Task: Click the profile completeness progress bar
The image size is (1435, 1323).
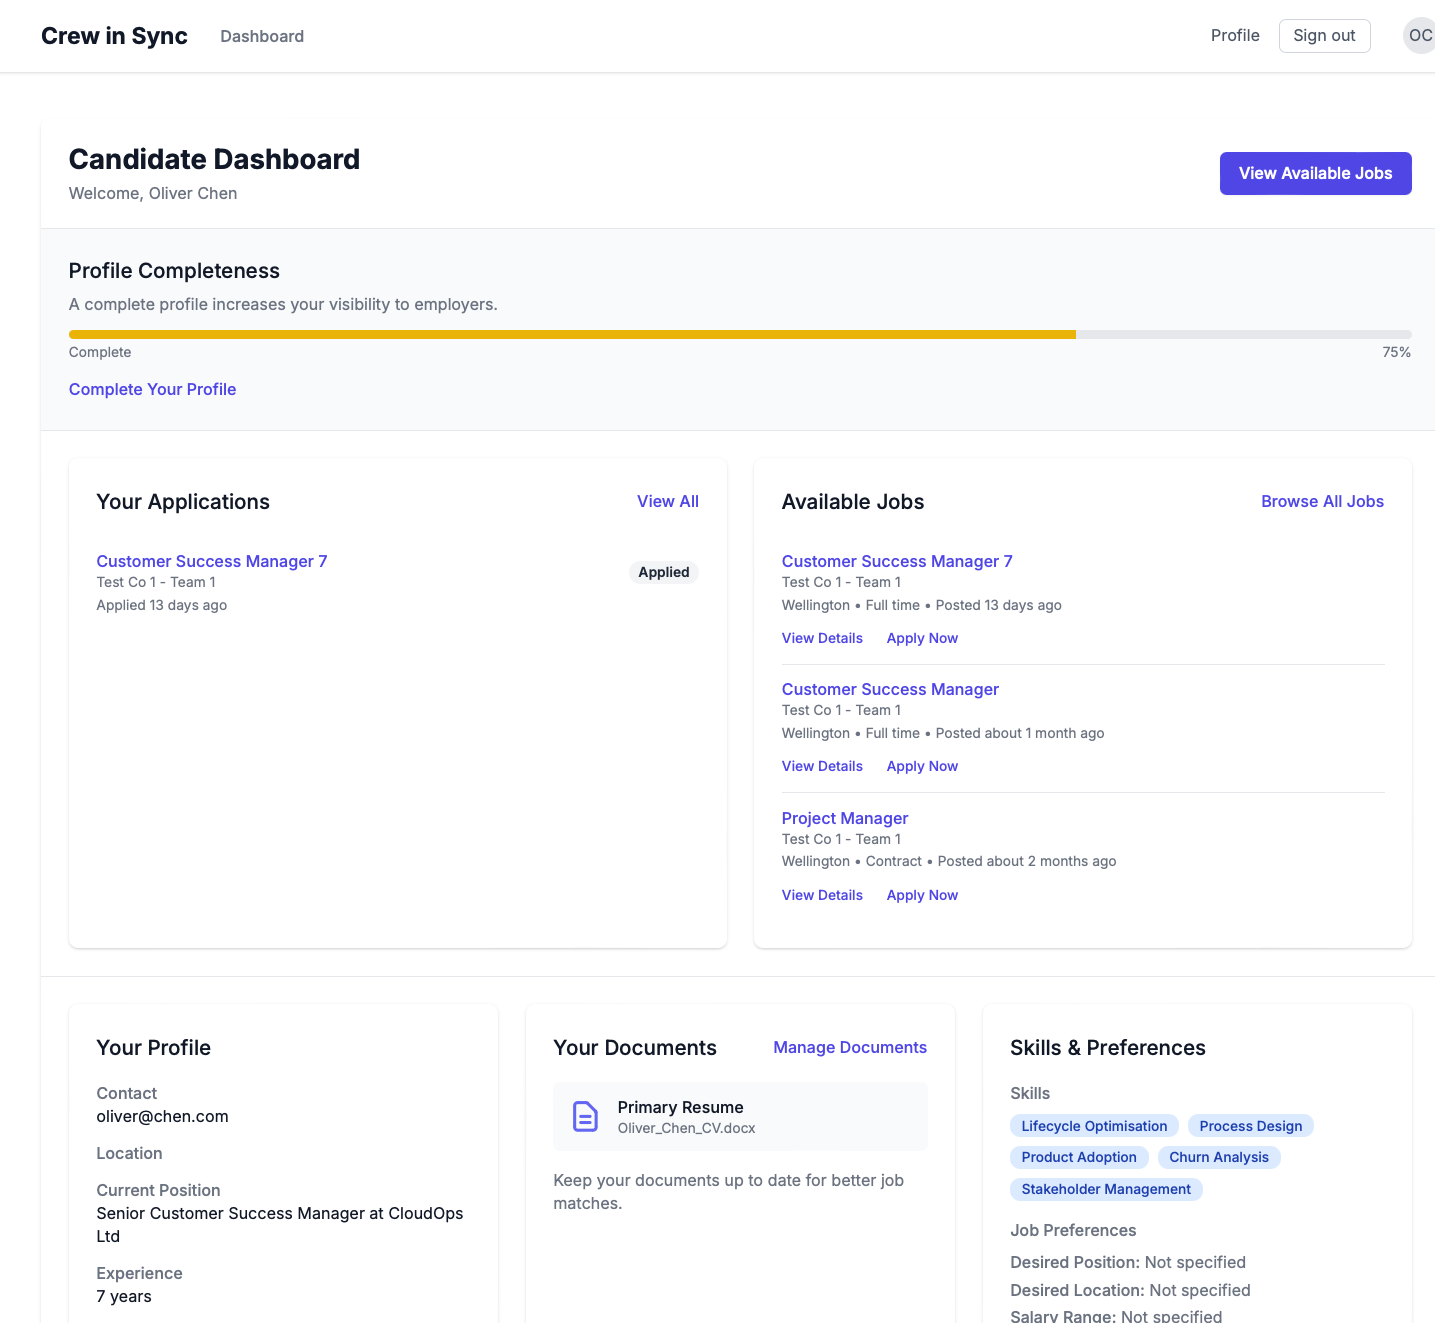Action: coord(739,334)
